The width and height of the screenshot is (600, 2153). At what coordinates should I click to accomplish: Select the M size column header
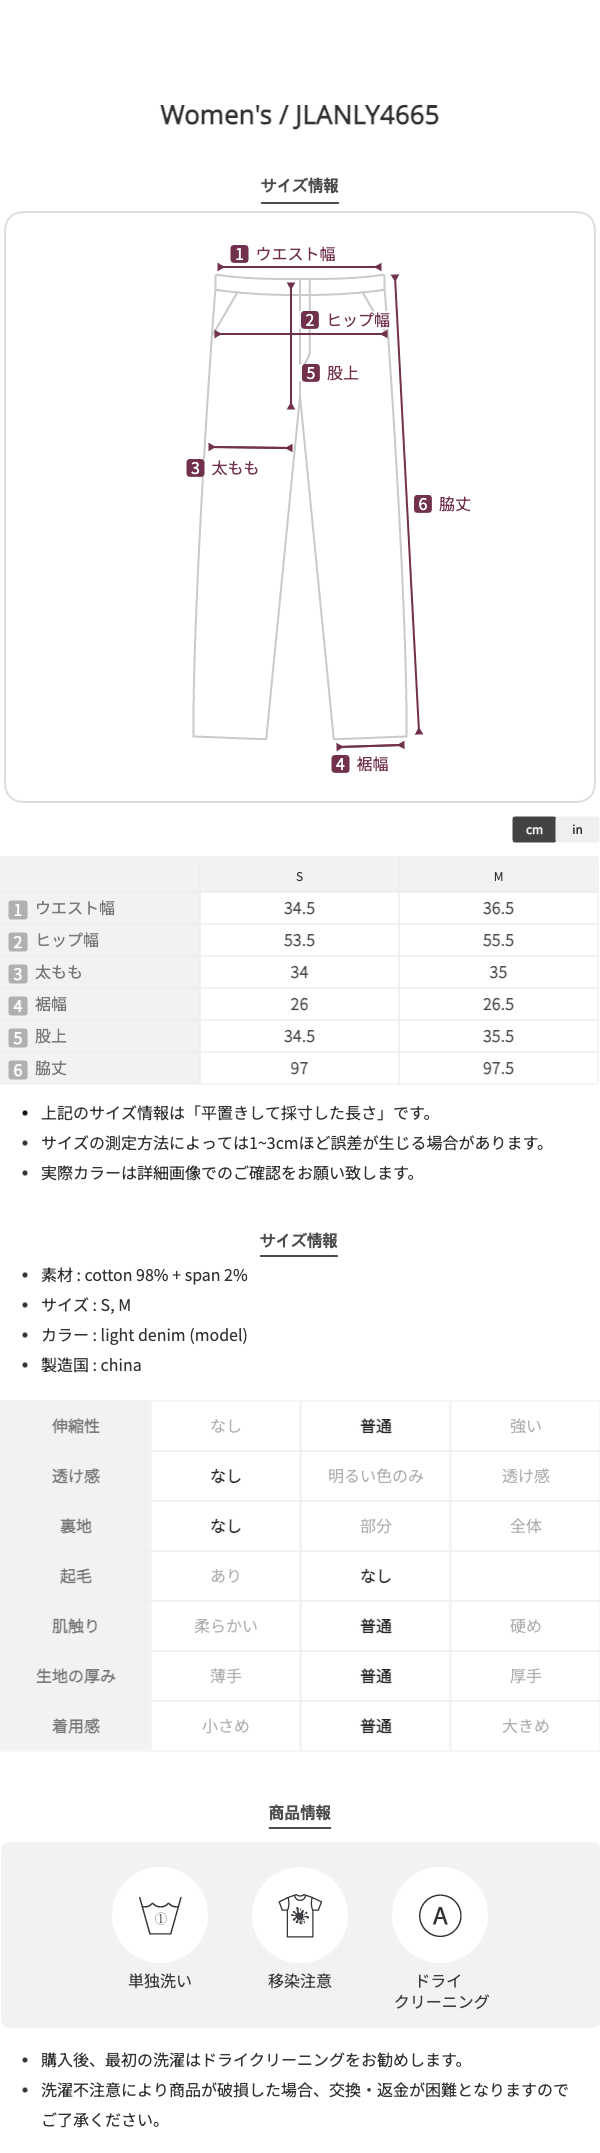point(498,876)
